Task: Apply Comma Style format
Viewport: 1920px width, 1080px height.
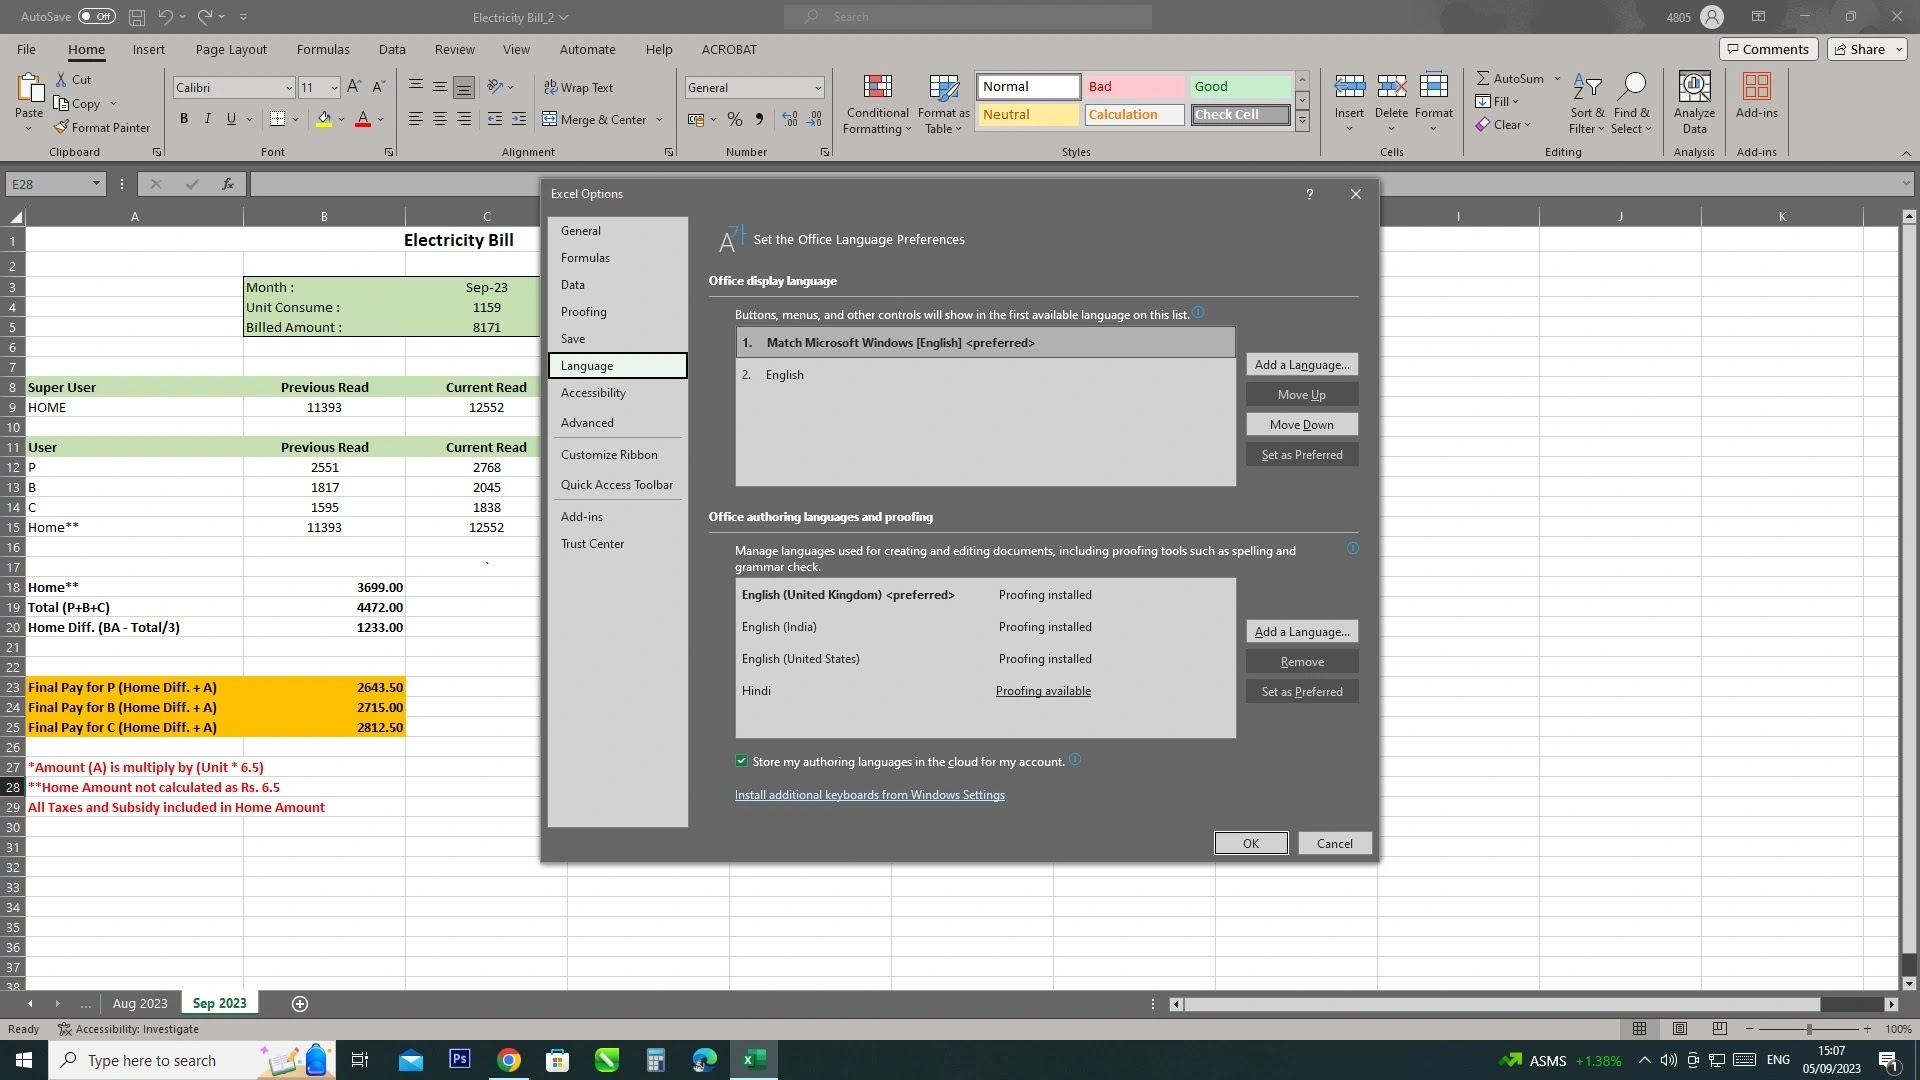Action: (760, 119)
